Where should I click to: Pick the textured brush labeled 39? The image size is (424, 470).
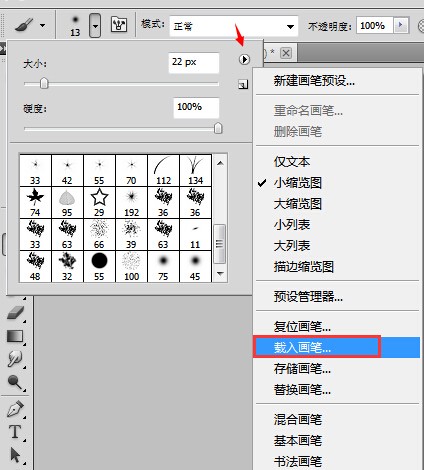131,234
